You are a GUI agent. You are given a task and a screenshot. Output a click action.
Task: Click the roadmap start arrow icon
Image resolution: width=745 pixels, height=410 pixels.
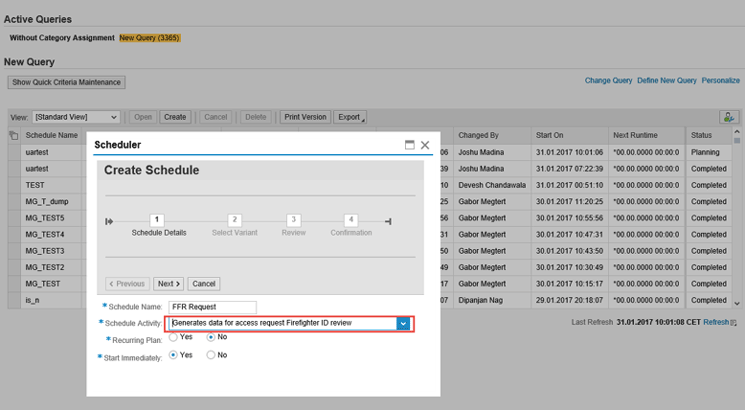[x=108, y=221]
